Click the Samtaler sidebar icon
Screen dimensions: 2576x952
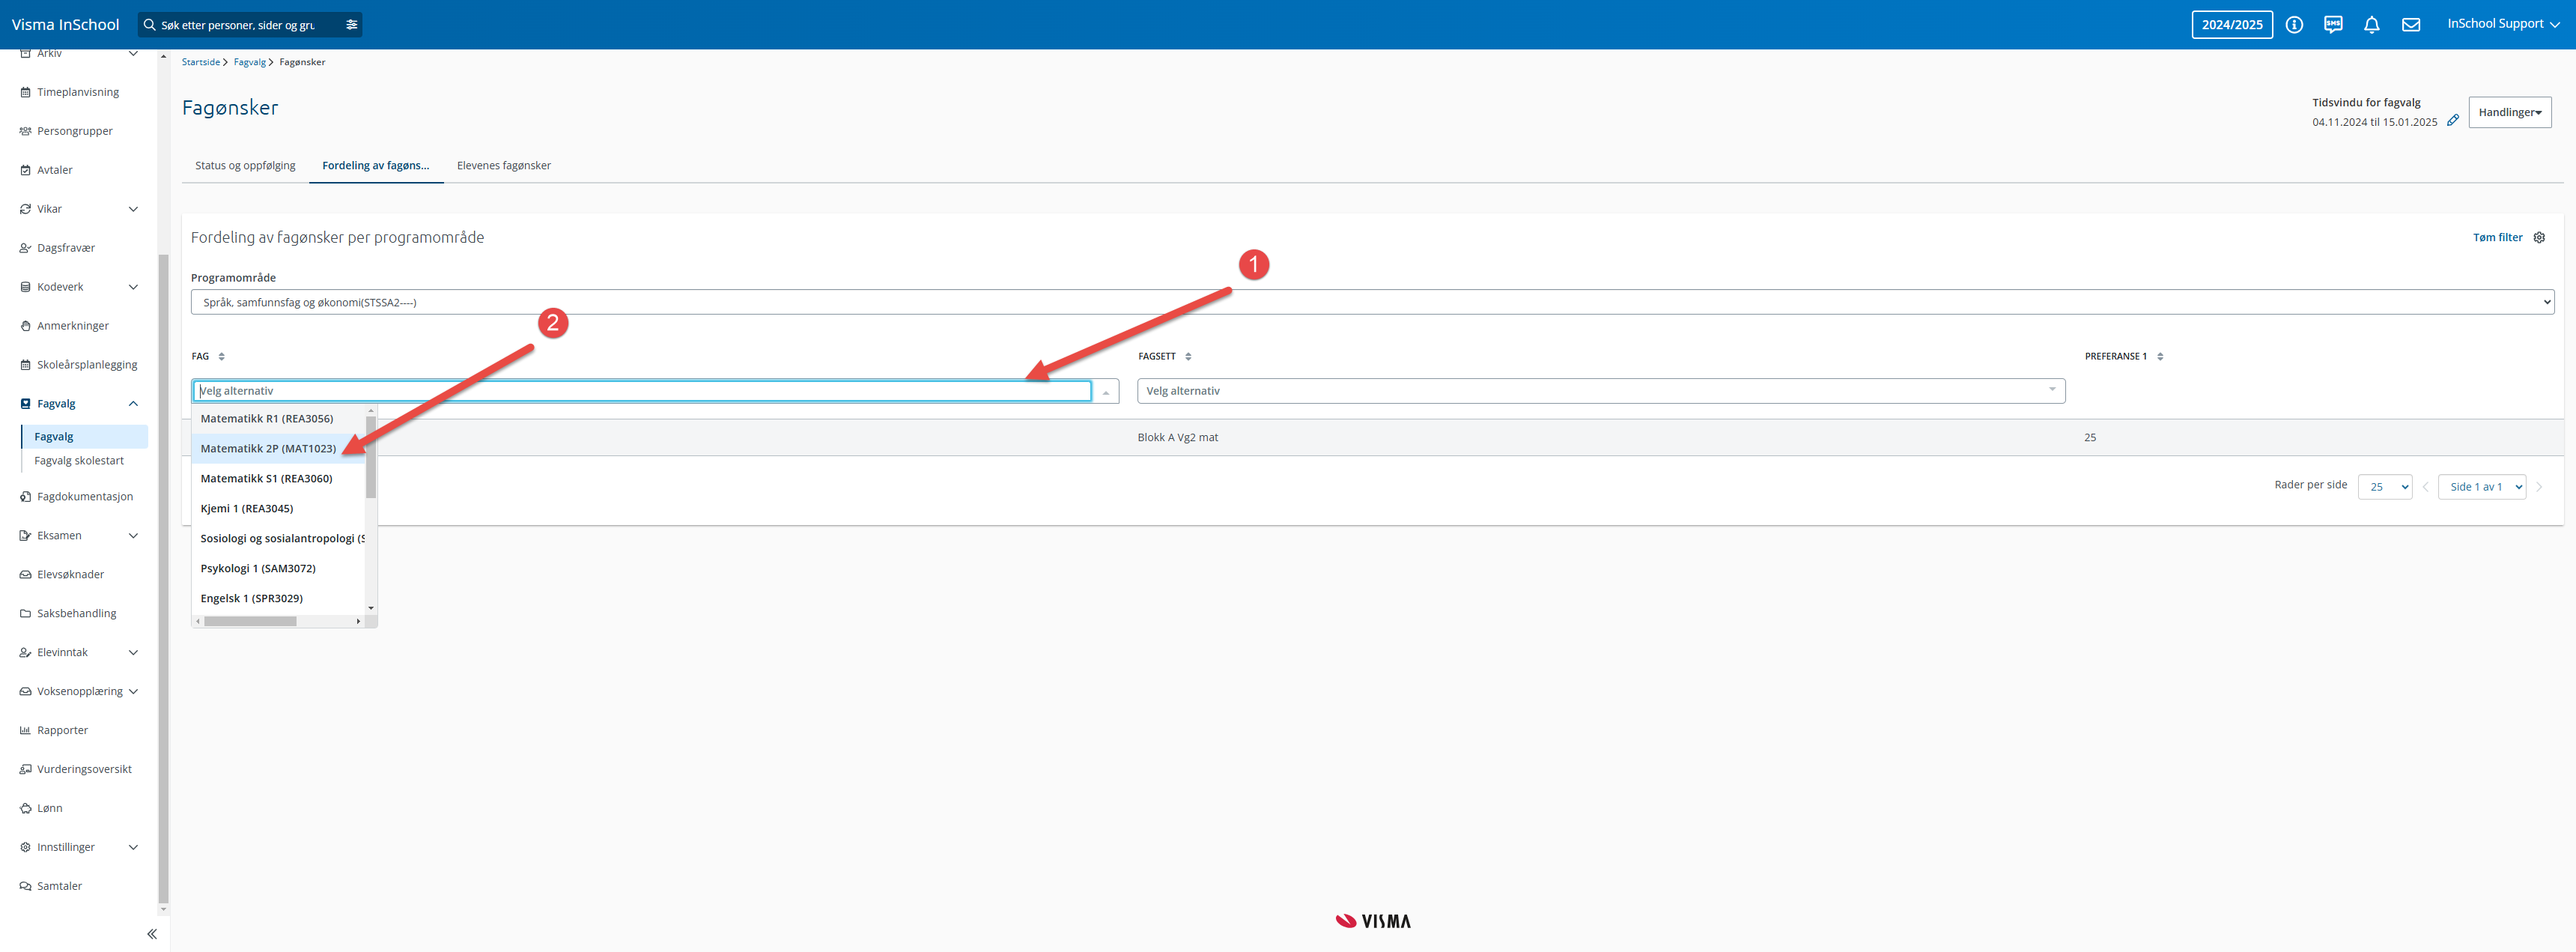[25, 887]
